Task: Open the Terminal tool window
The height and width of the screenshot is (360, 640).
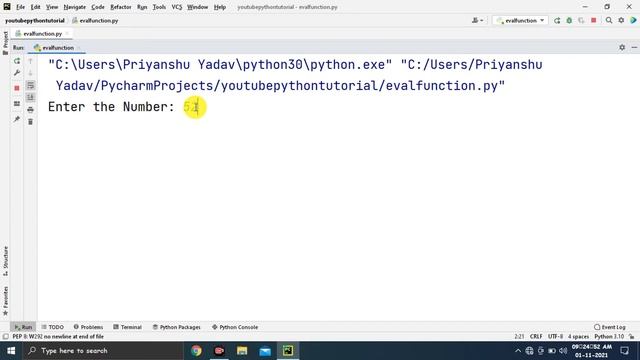Action: coord(127,327)
